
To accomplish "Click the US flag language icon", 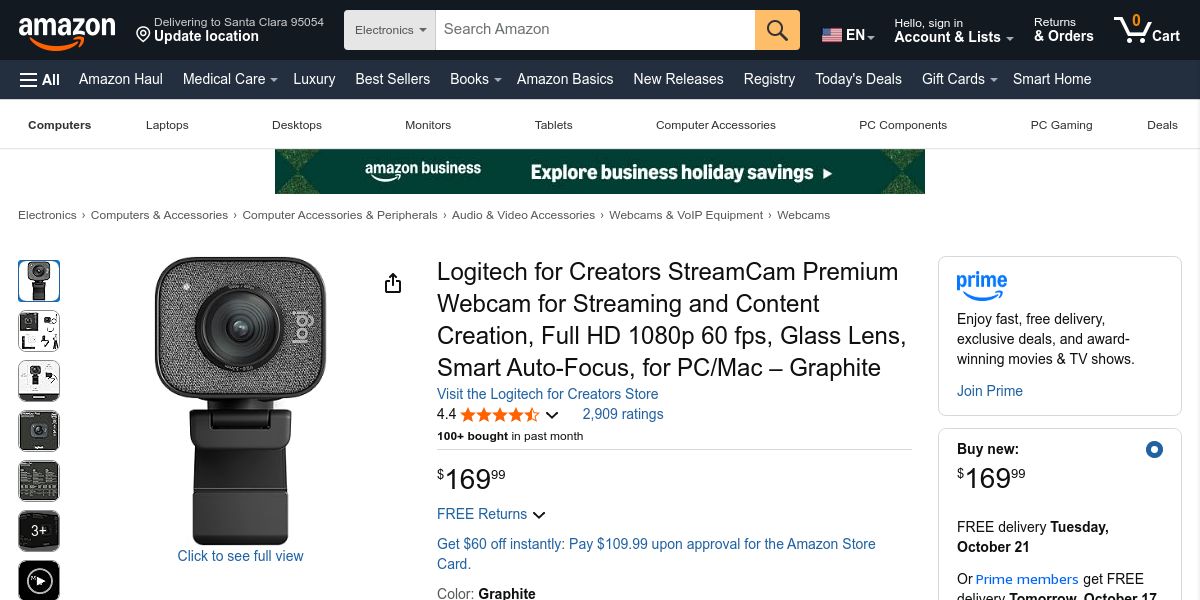I will [x=832, y=35].
